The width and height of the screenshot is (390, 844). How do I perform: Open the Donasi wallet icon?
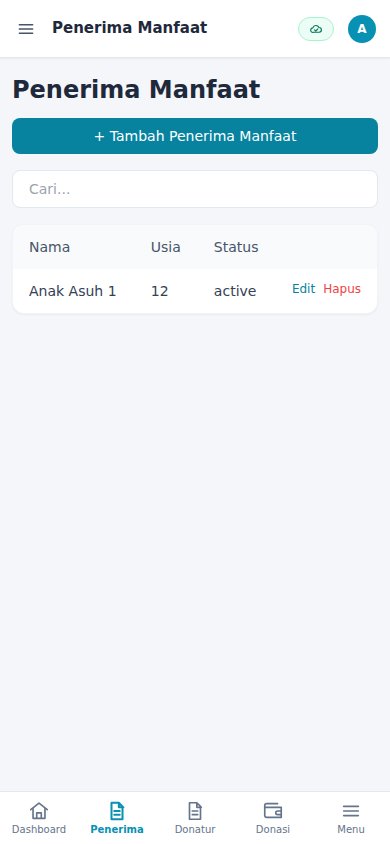(x=273, y=810)
